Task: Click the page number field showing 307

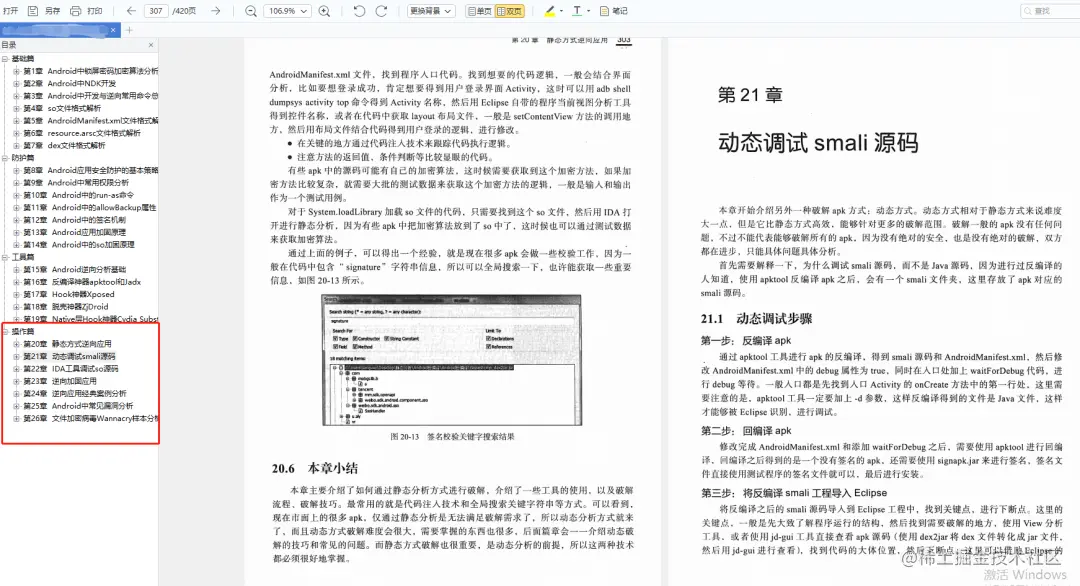Action: coord(156,11)
